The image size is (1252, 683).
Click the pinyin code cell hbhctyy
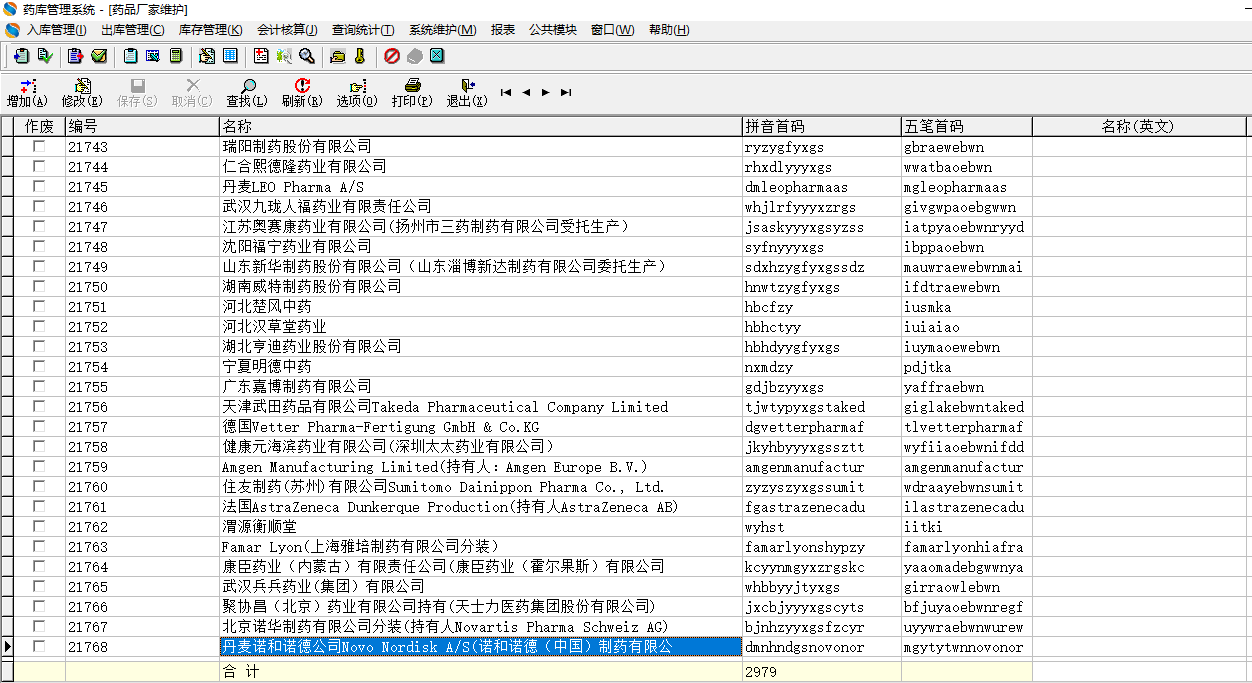click(x=821, y=327)
